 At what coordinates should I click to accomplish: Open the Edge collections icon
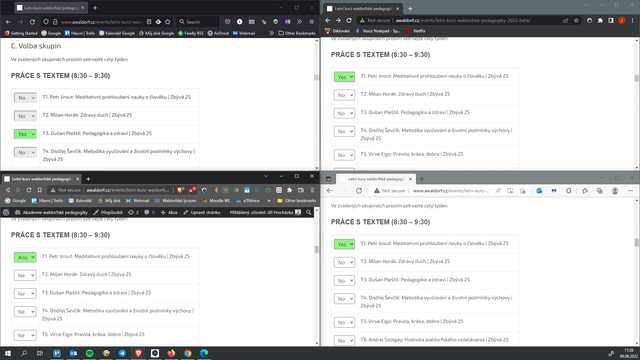[600, 191]
